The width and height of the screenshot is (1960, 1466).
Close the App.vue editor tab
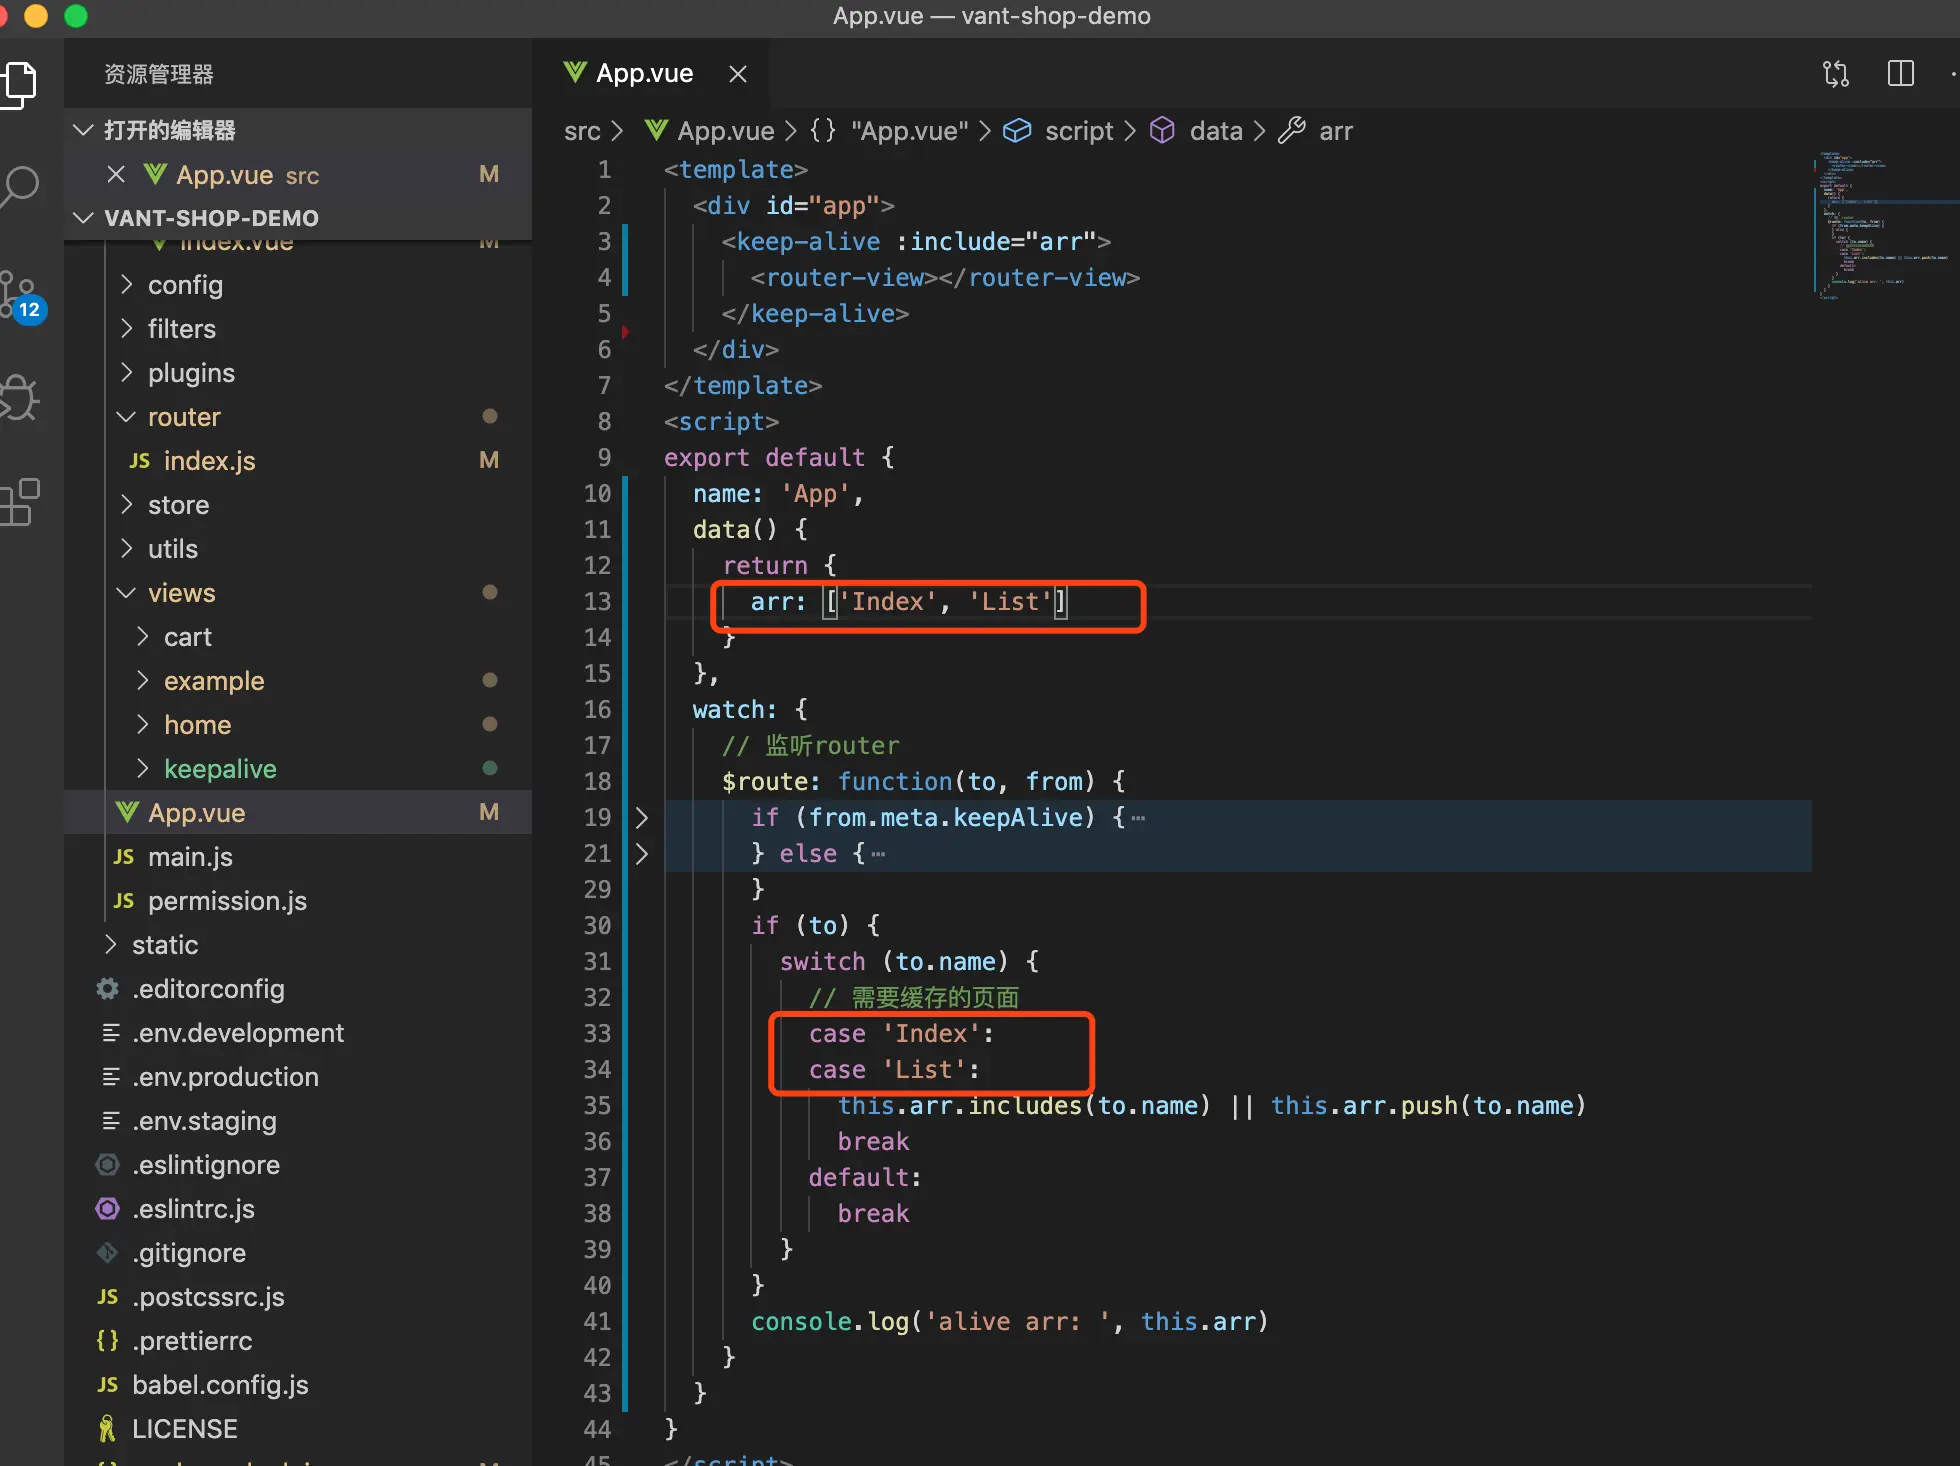pos(738,74)
